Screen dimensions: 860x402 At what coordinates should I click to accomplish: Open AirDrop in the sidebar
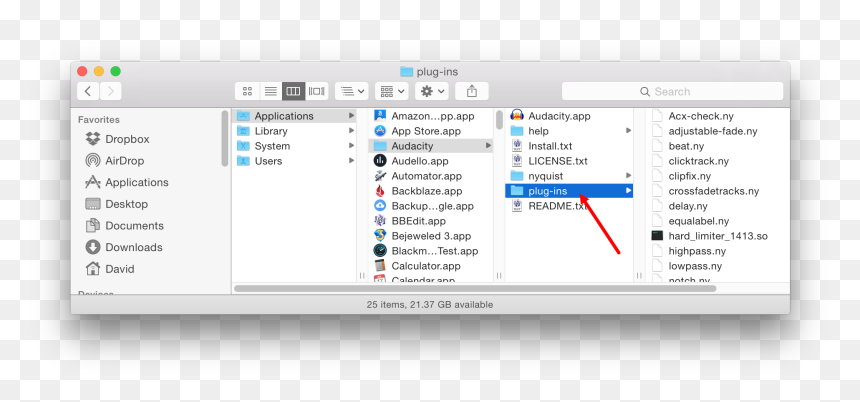pos(115,161)
